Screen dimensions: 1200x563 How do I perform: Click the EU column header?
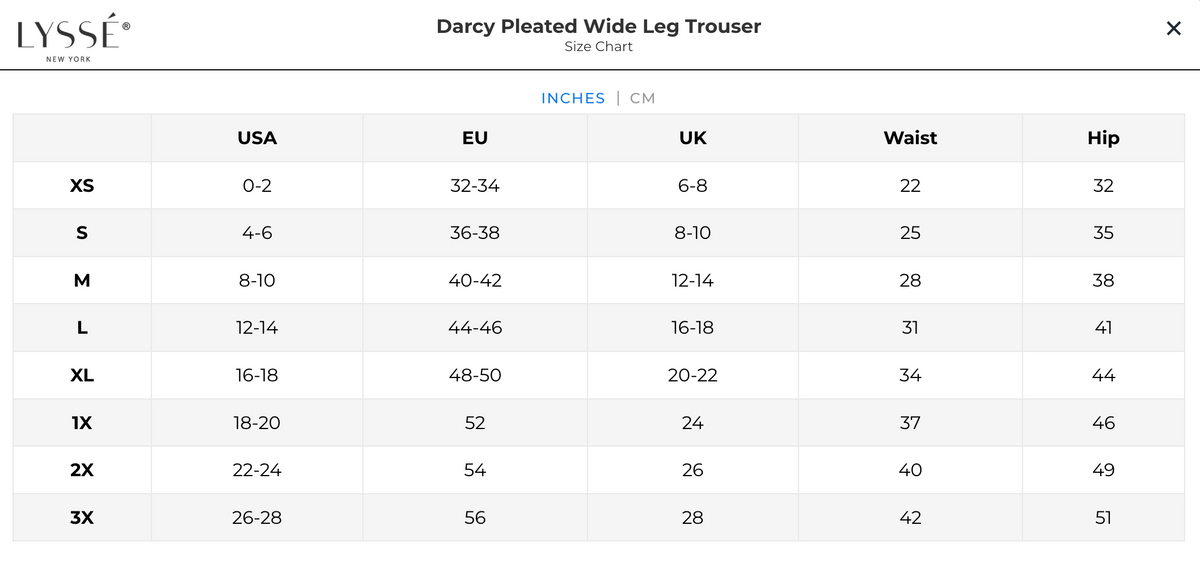pos(475,138)
